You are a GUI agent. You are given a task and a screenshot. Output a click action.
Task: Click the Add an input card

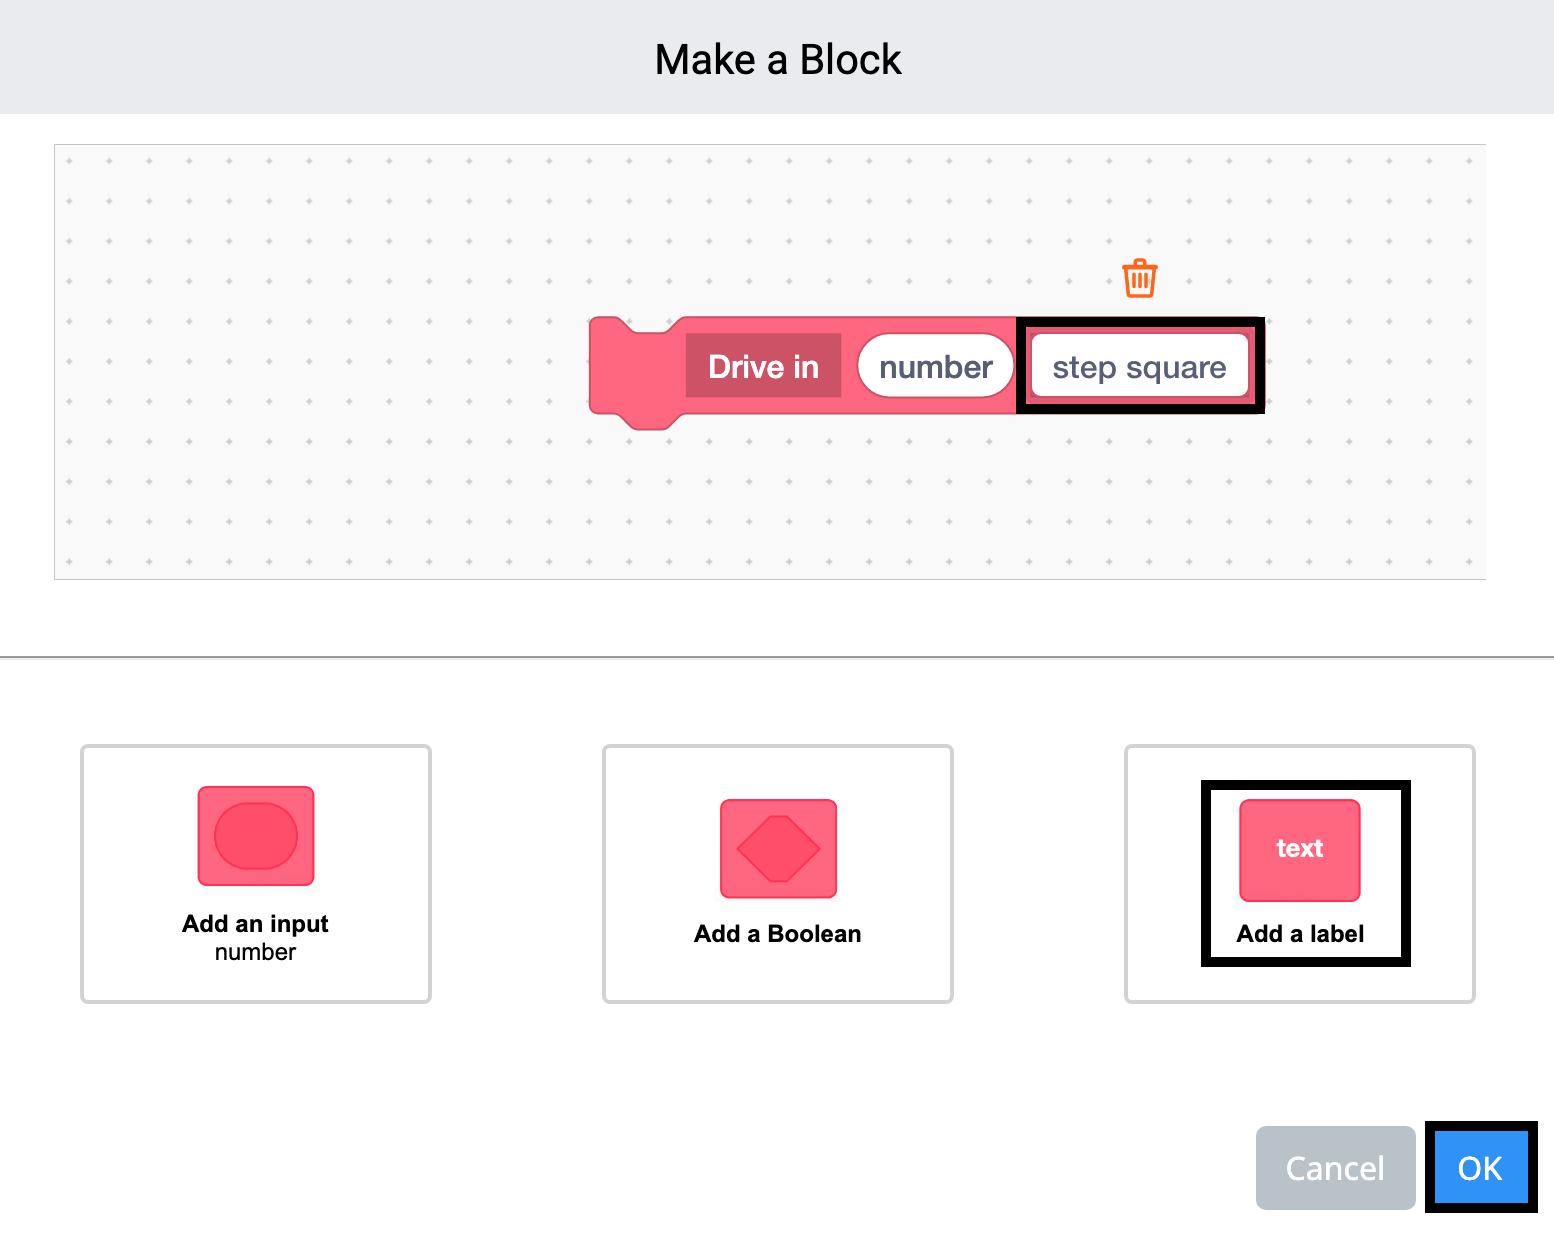tap(255, 873)
